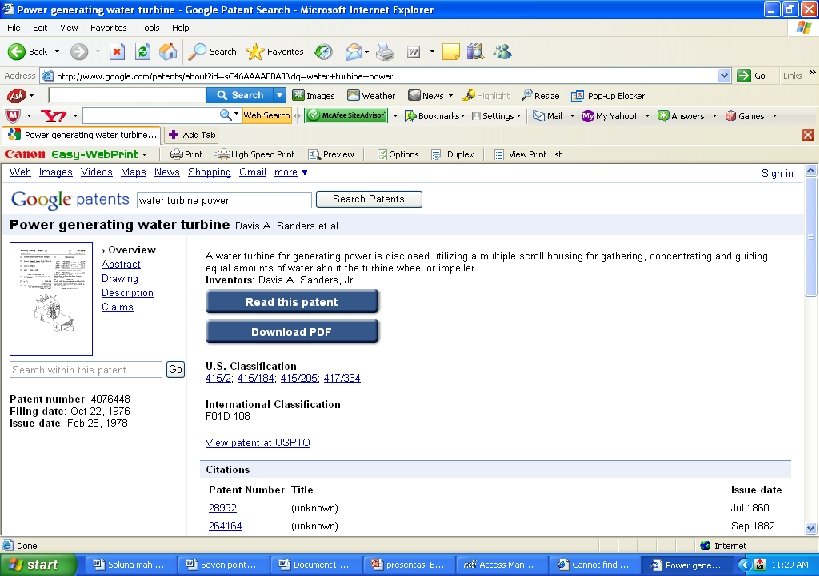Screen dimensions: 819x576
Task: Open the Bookmarks dropdown in Yahoo toolbar
Action: click(463, 116)
